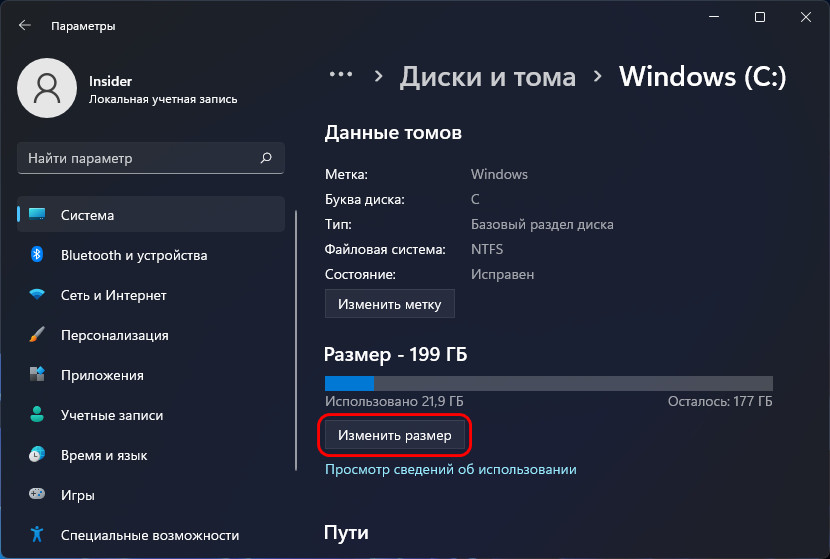Select Учетные записи in sidebar
Image resolution: width=830 pixels, height=559 pixels.
pos(151,414)
